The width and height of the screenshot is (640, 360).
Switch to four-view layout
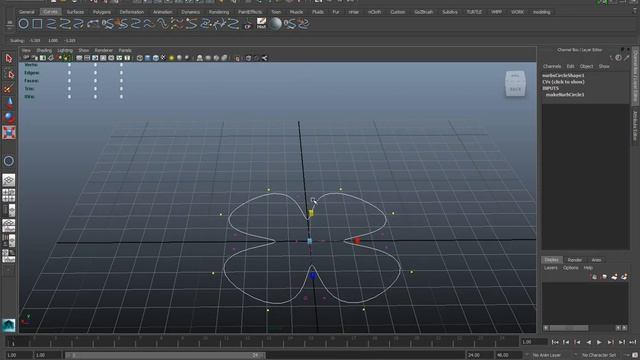(x=9, y=195)
